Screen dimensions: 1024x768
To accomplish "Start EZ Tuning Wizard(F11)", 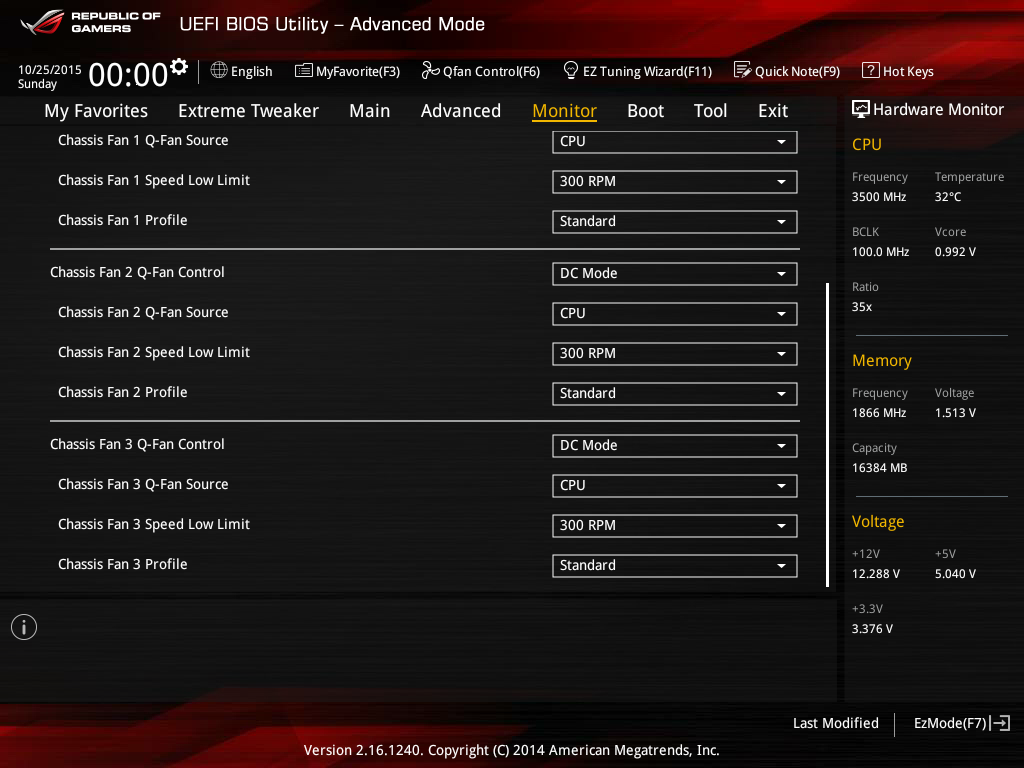I will click(x=647, y=71).
